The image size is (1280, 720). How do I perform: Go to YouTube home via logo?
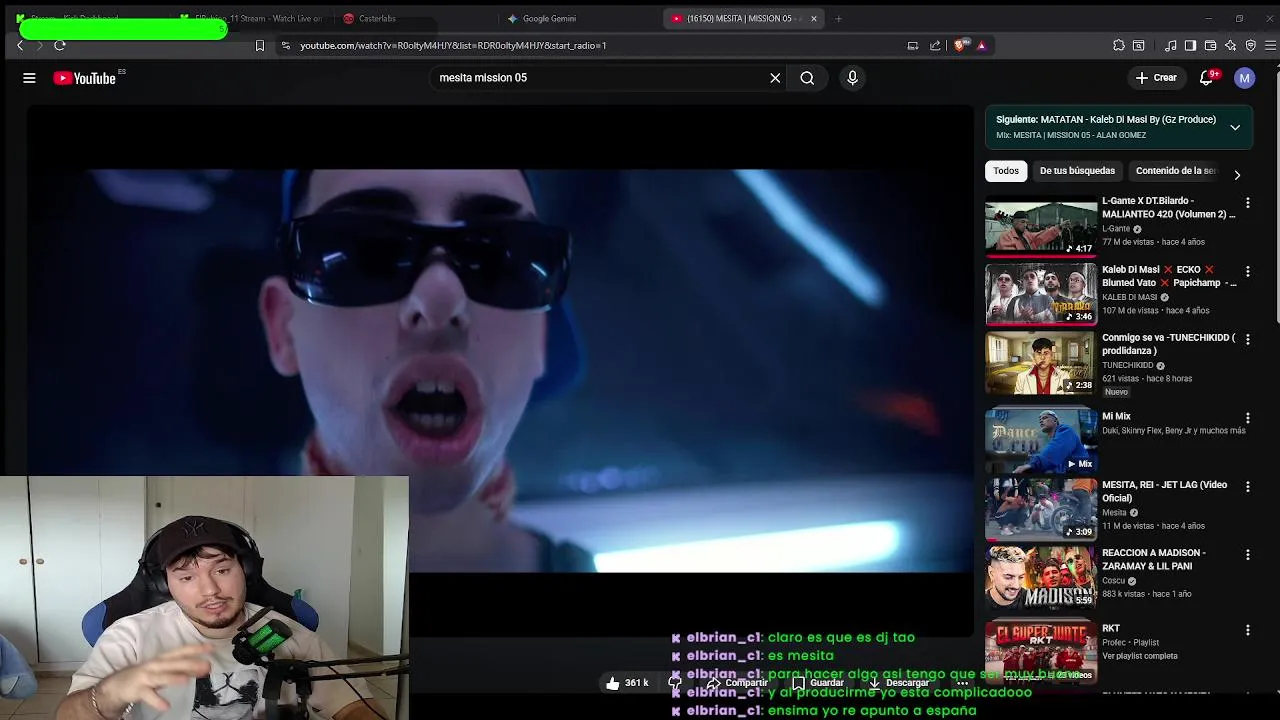coord(85,78)
